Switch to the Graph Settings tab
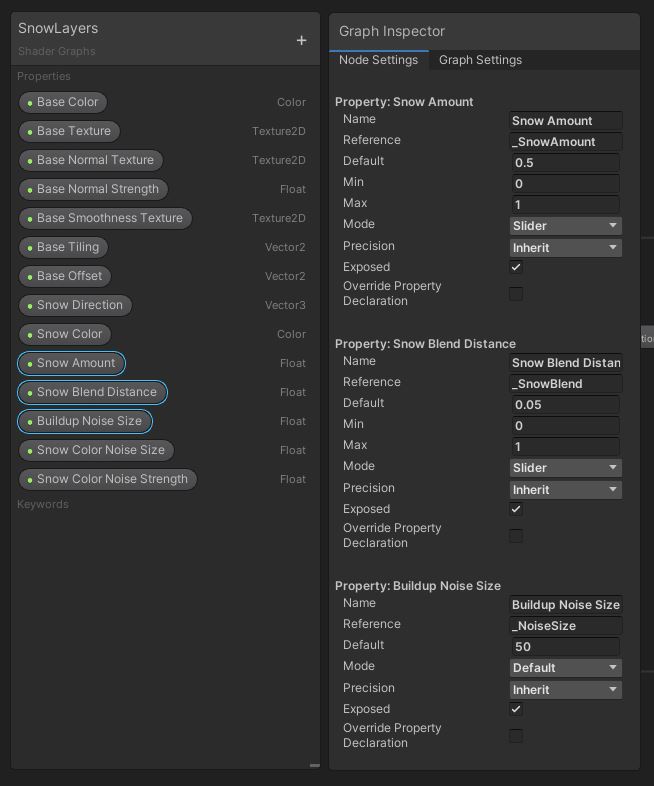The width and height of the screenshot is (654, 786). (480, 60)
